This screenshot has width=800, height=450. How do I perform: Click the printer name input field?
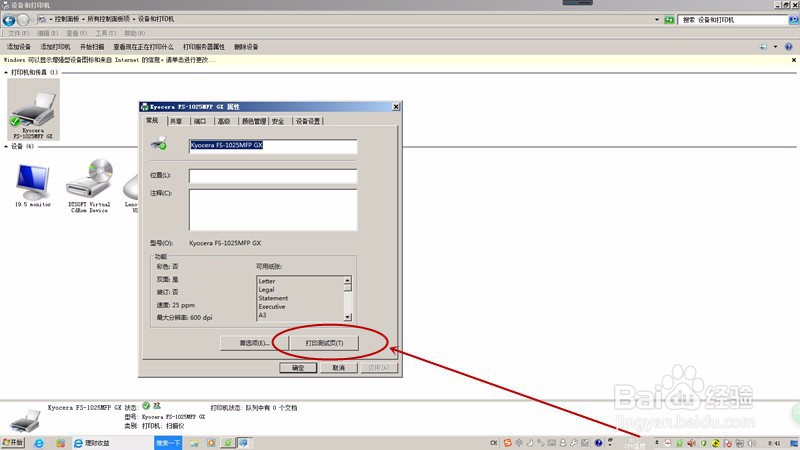click(273, 146)
